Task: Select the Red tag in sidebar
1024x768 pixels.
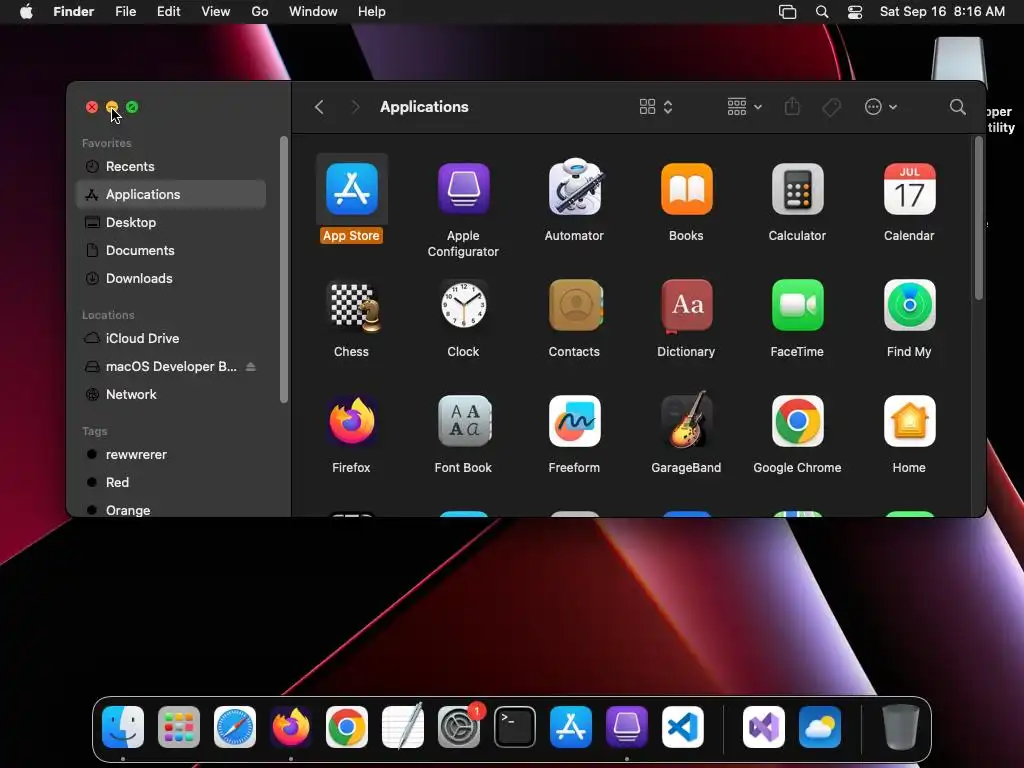Action: point(171,483)
